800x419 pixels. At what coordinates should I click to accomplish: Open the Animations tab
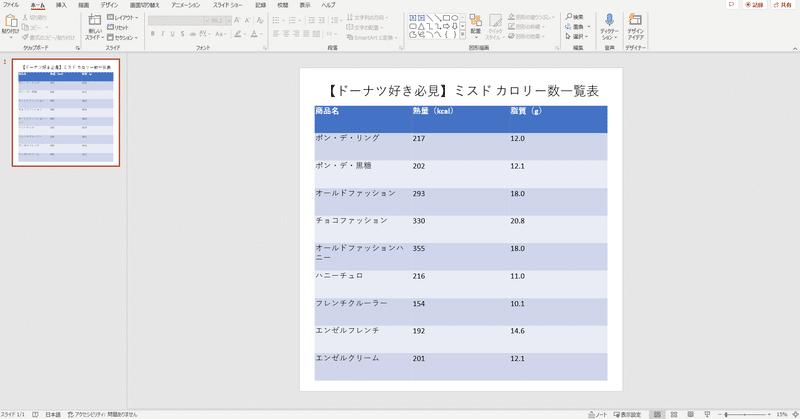pos(186,5)
